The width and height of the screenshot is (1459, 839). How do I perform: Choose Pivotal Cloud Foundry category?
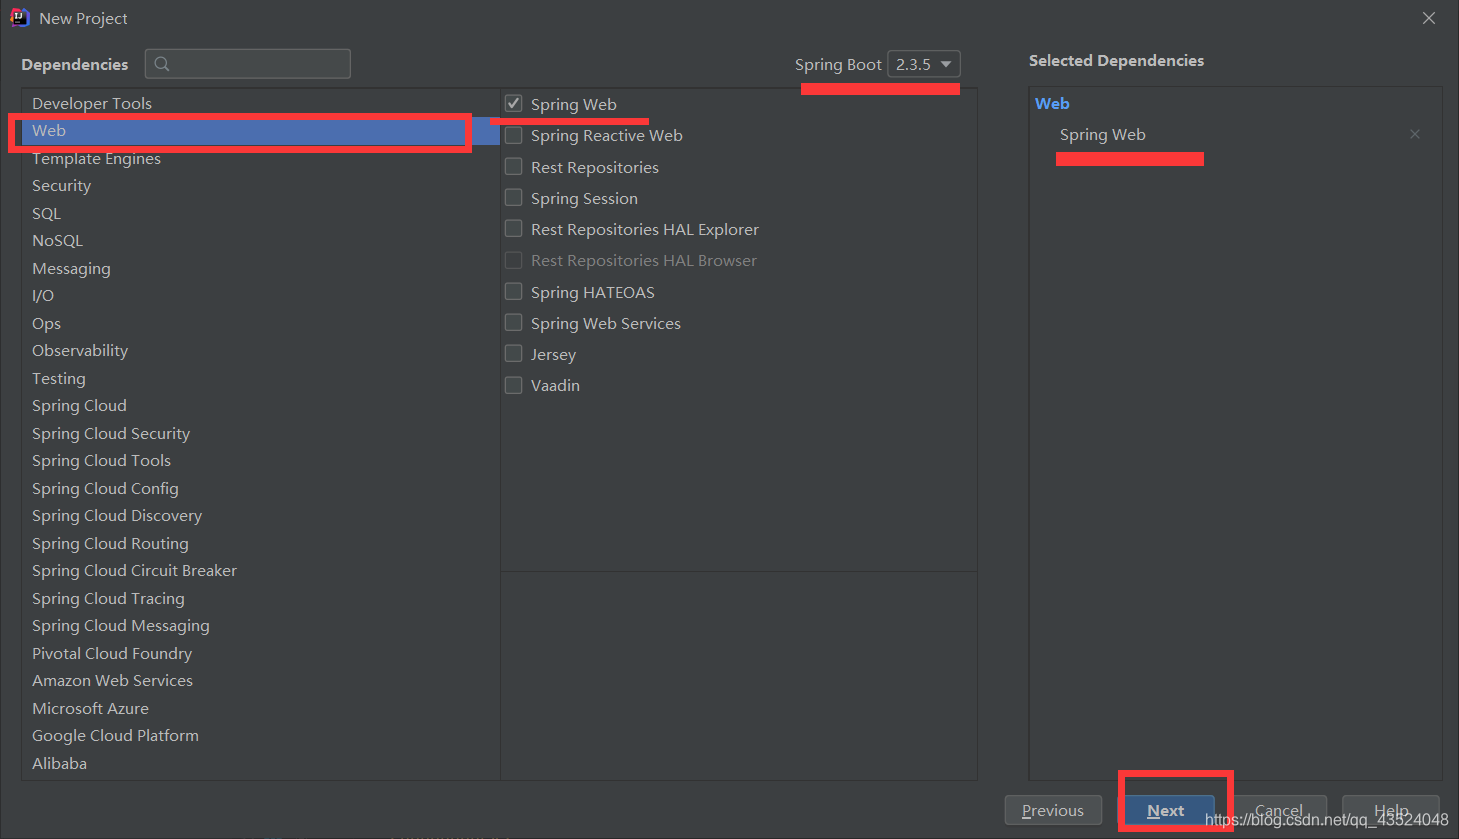coord(261,653)
